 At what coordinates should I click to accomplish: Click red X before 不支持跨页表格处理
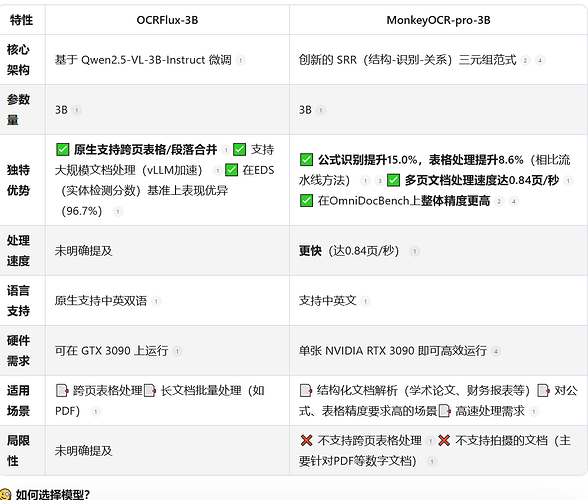(306, 440)
